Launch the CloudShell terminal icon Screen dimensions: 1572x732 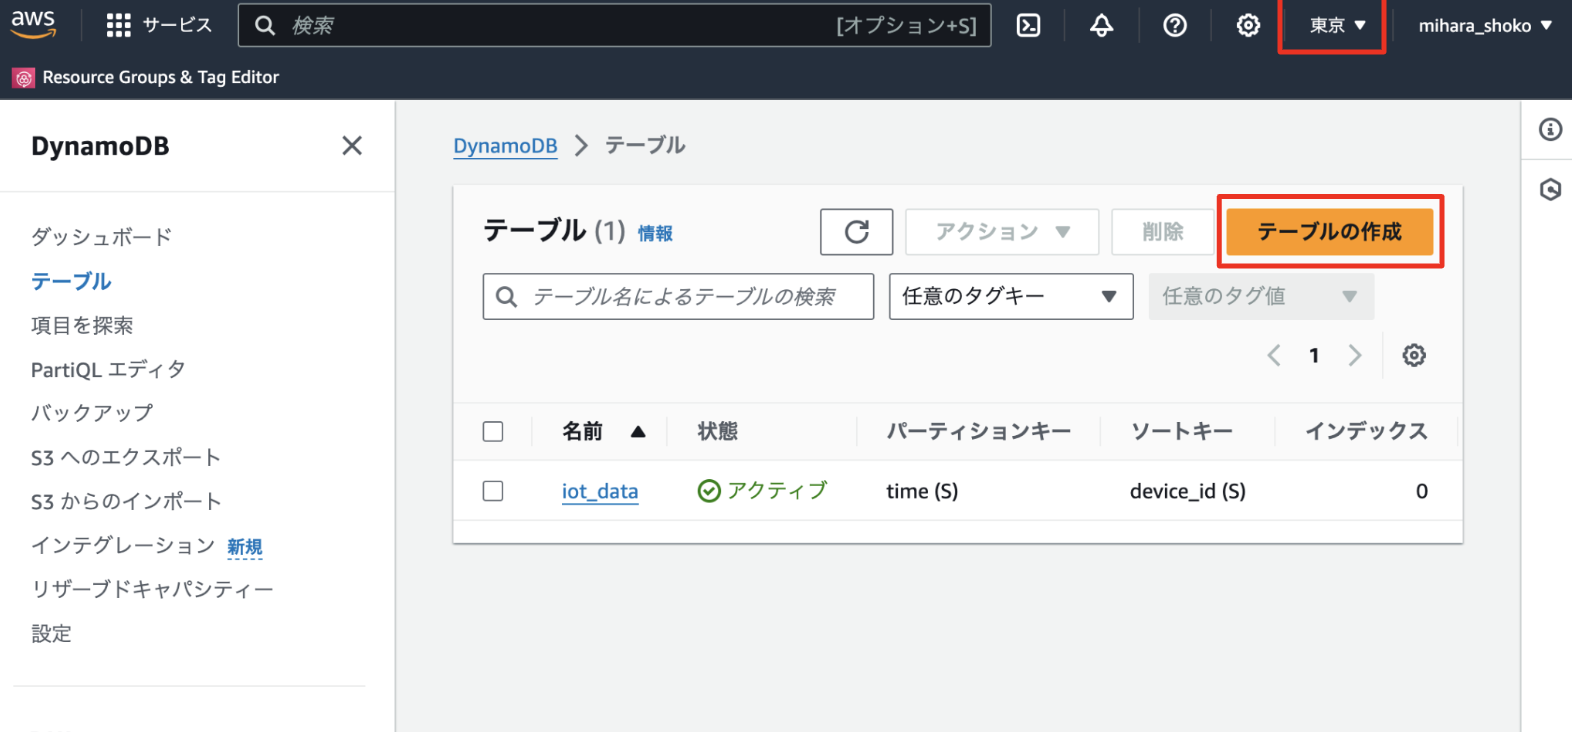pos(1028,25)
